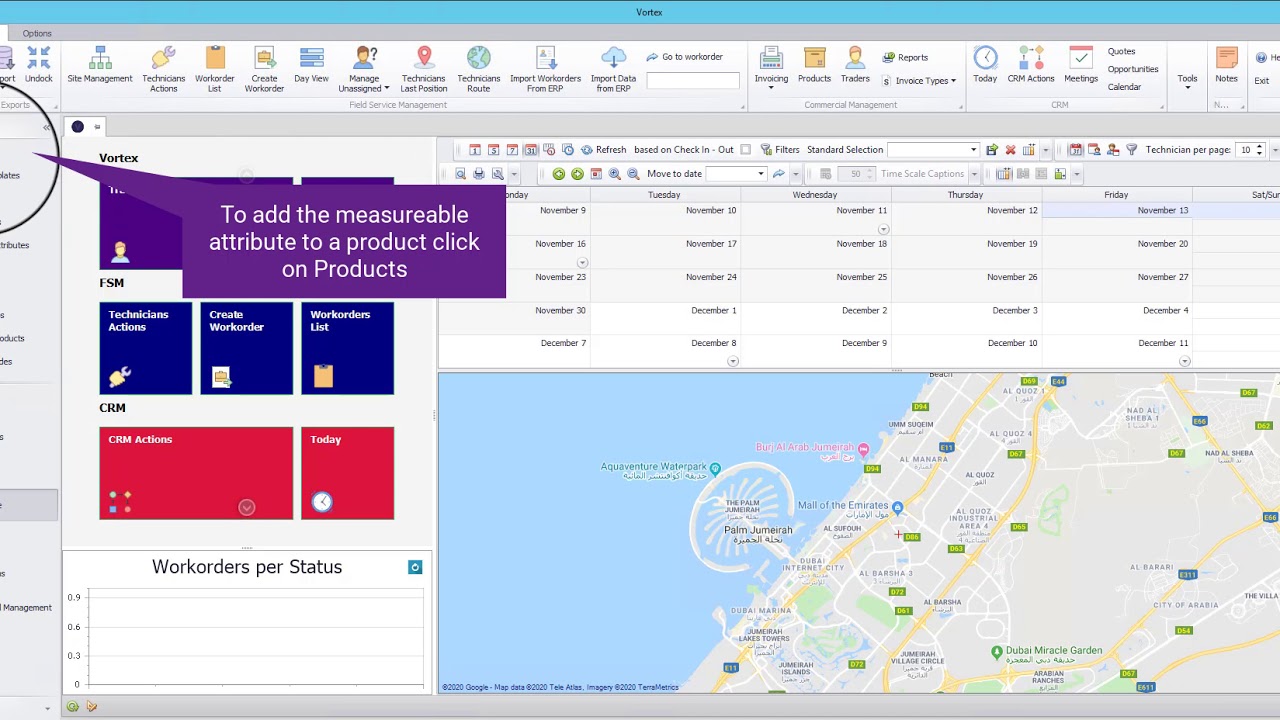Select the month (31) calendar view icon
Image resolution: width=1280 pixels, height=720 pixels.
click(x=531, y=150)
